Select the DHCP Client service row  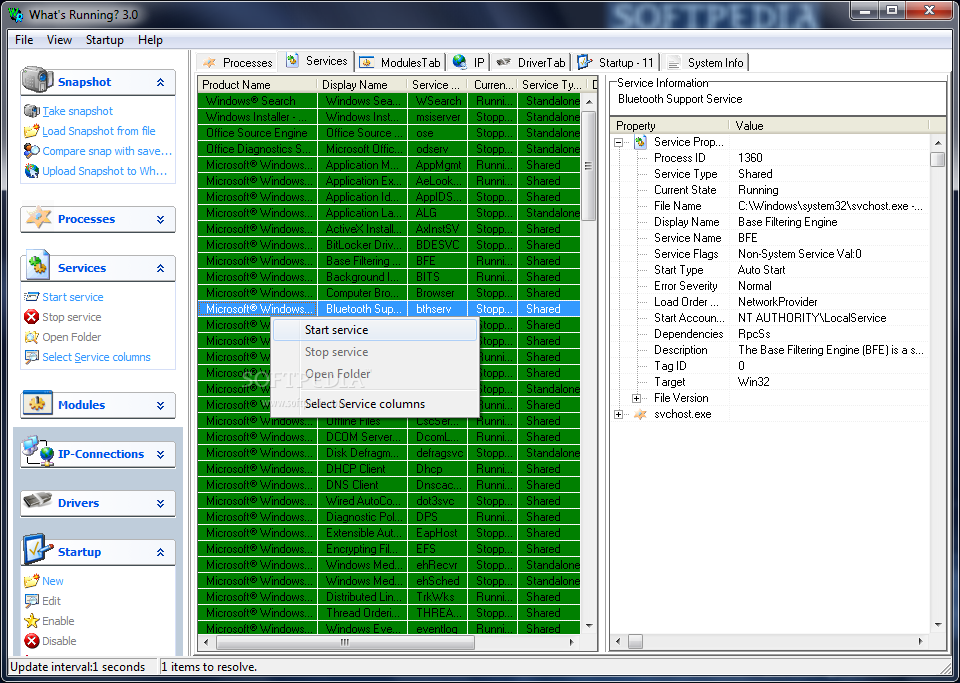(x=389, y=469)
